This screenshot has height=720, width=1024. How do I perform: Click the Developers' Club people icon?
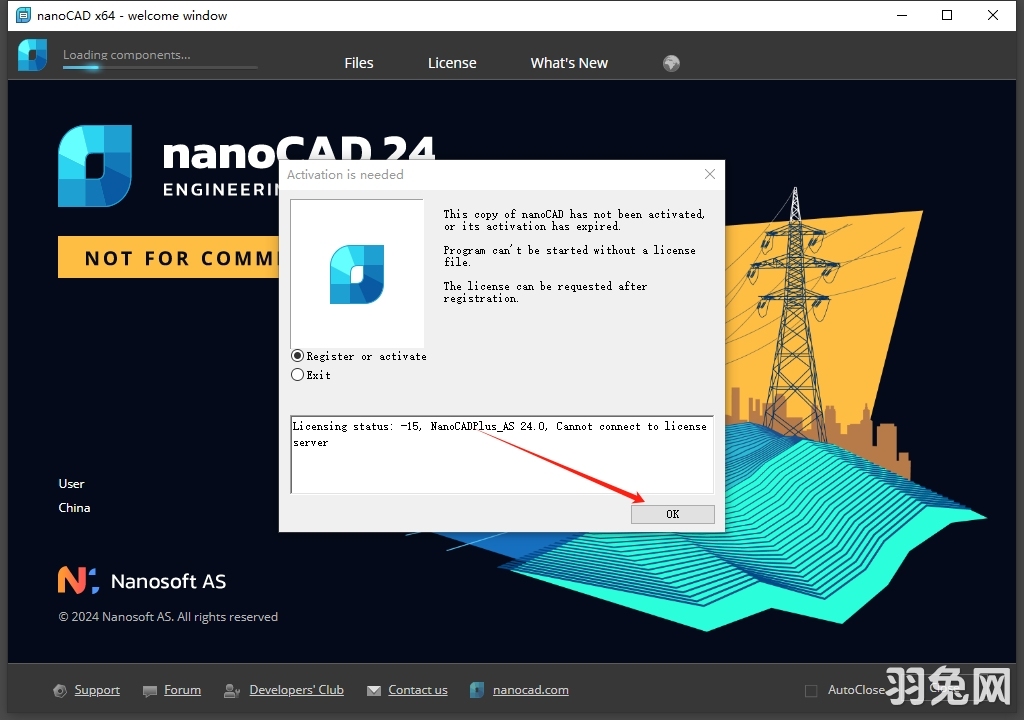(x=231, y=690)
